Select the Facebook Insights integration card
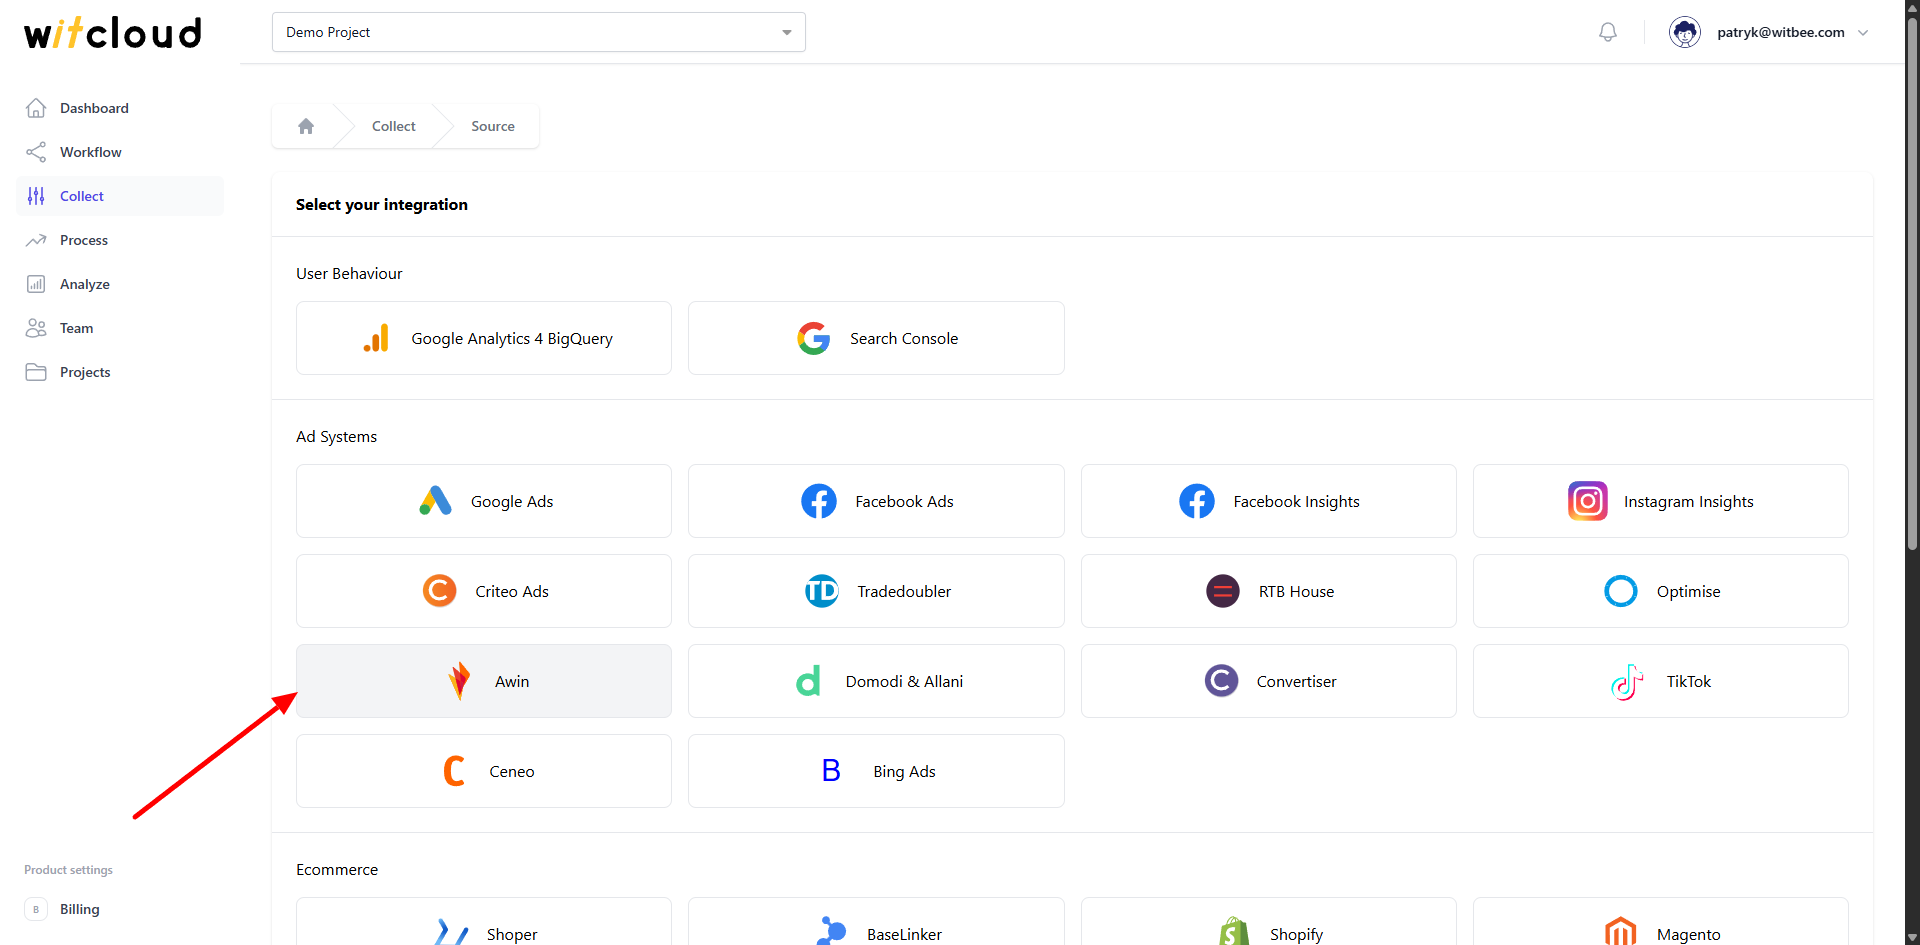The height and width of the screenshot is (945, 1920). pyautogui.click(x=1269, y=501)
